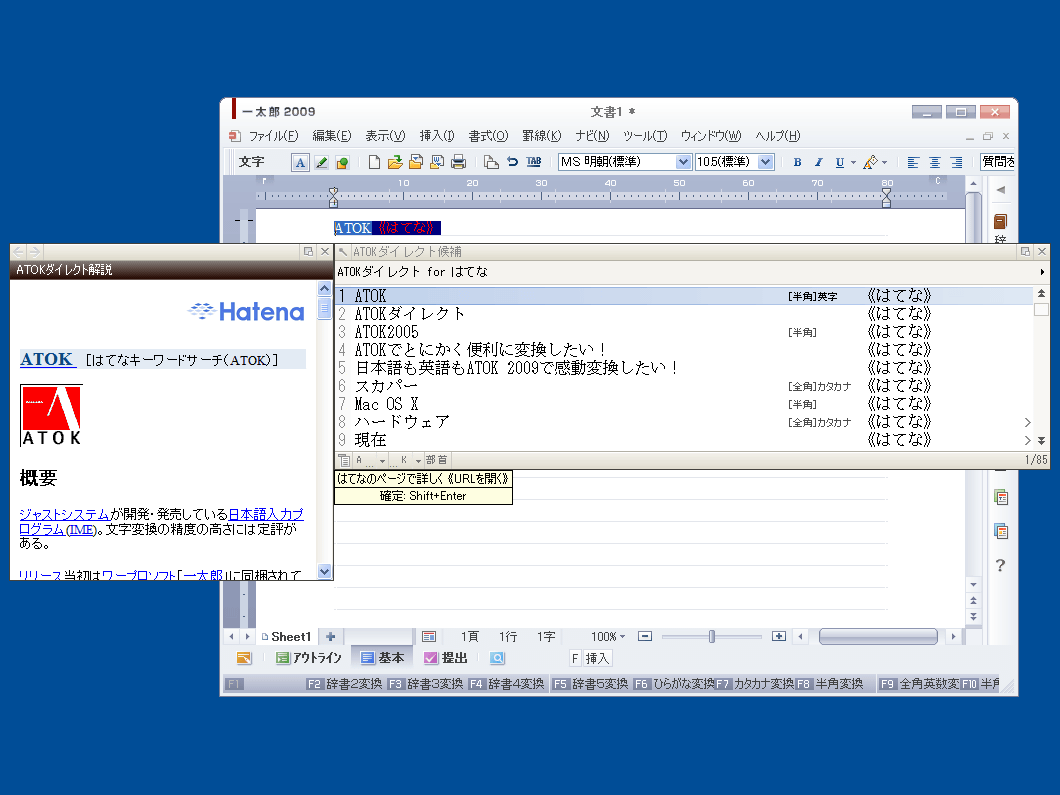
Task: Open the ファイル menu
Action: pos(273,136)
